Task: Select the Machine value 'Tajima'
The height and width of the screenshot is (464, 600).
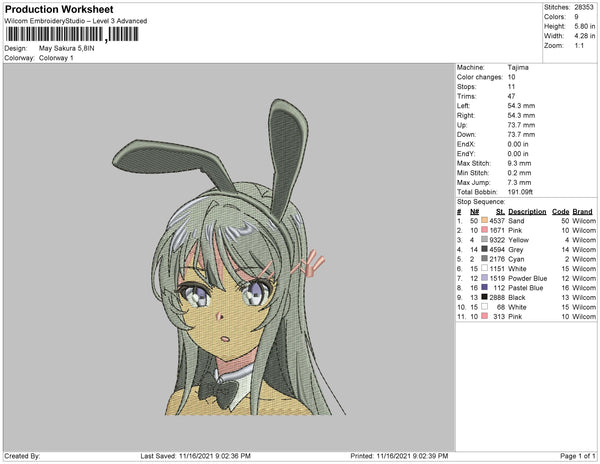Action: (518, 67)
